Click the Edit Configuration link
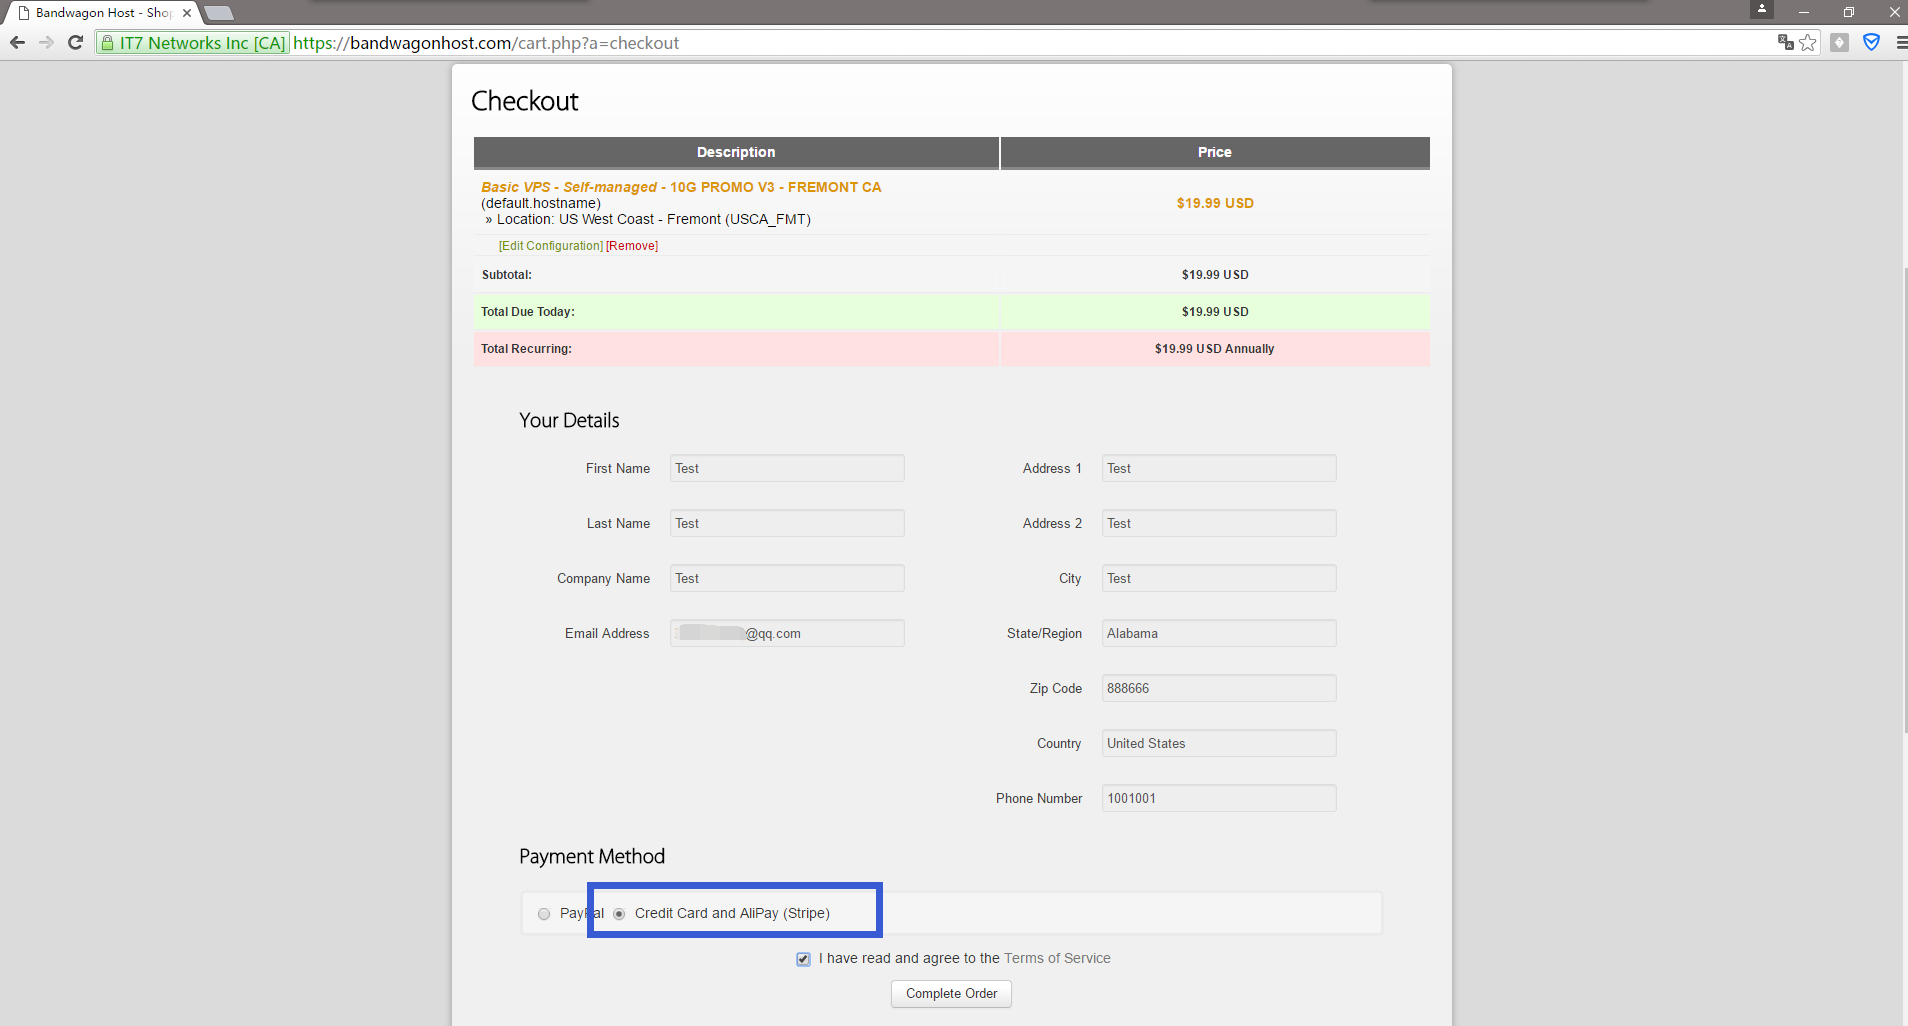Viewport: 1908px width, 1026px height. [550, 246]
